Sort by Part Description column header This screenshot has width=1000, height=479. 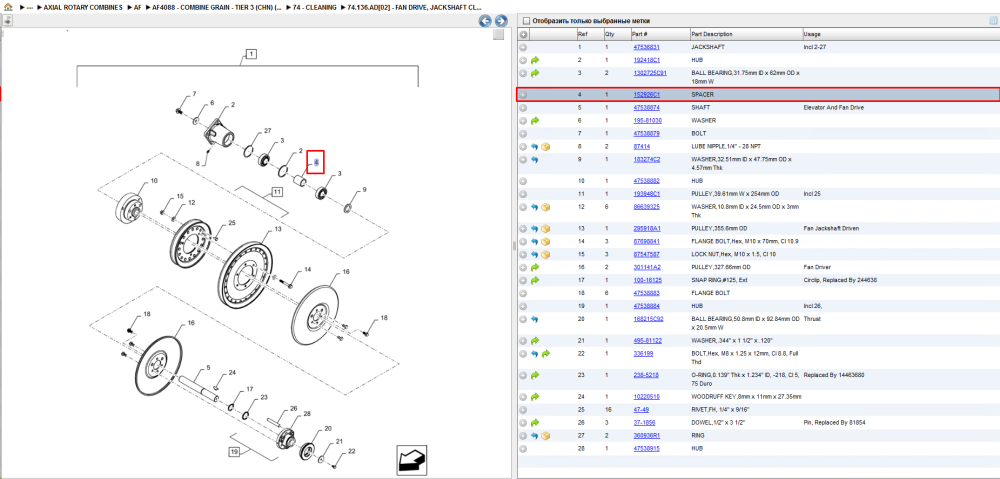pos(746,34)
